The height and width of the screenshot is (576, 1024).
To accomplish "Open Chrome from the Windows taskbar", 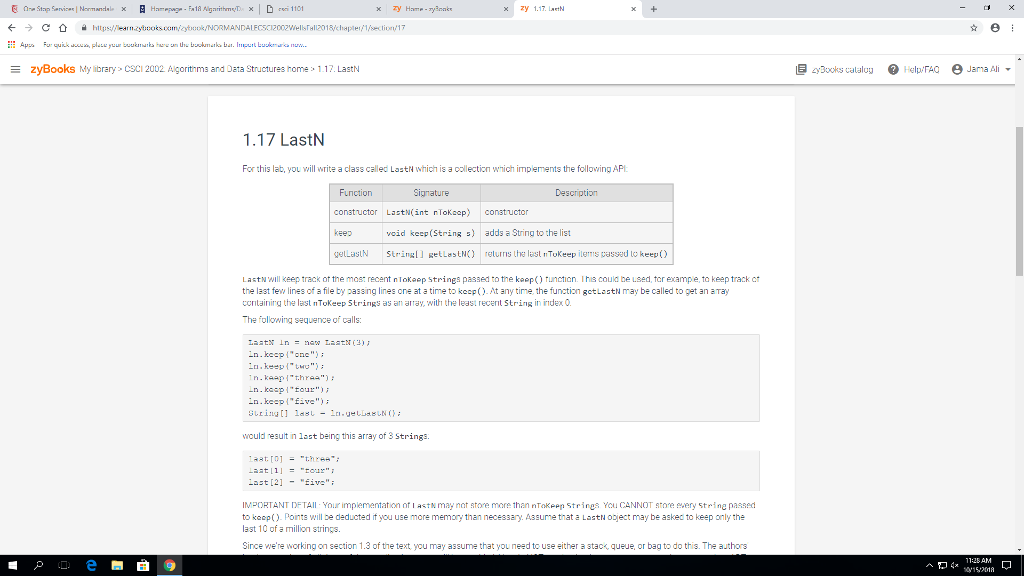I will [x=170, y=565].
